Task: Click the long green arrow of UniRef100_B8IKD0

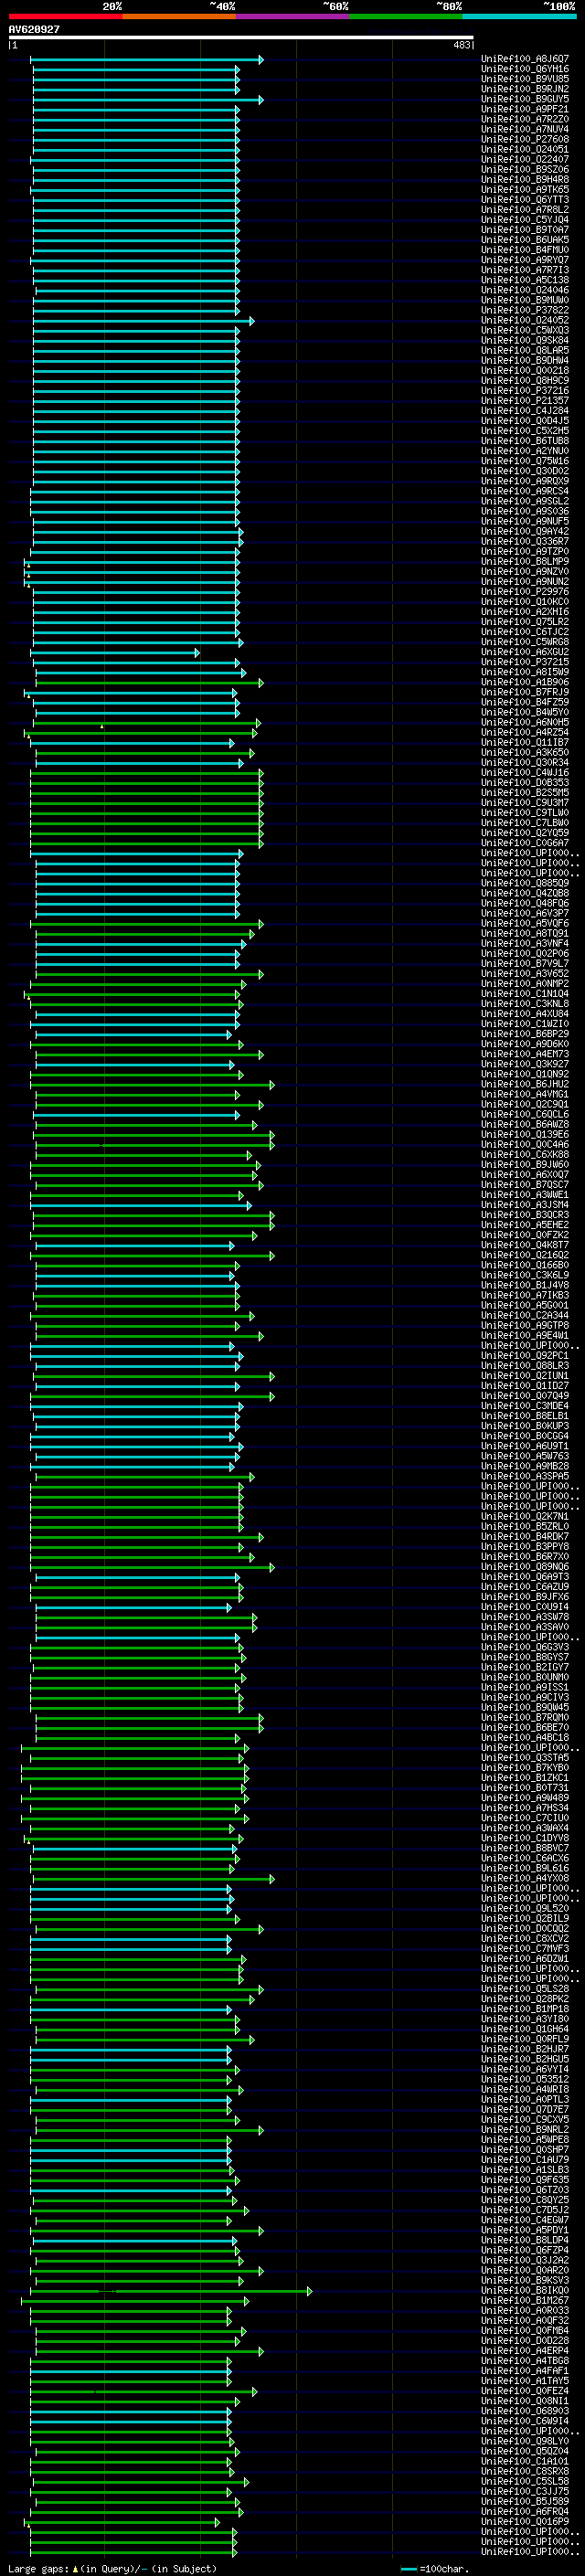Action: [172, 2290]
